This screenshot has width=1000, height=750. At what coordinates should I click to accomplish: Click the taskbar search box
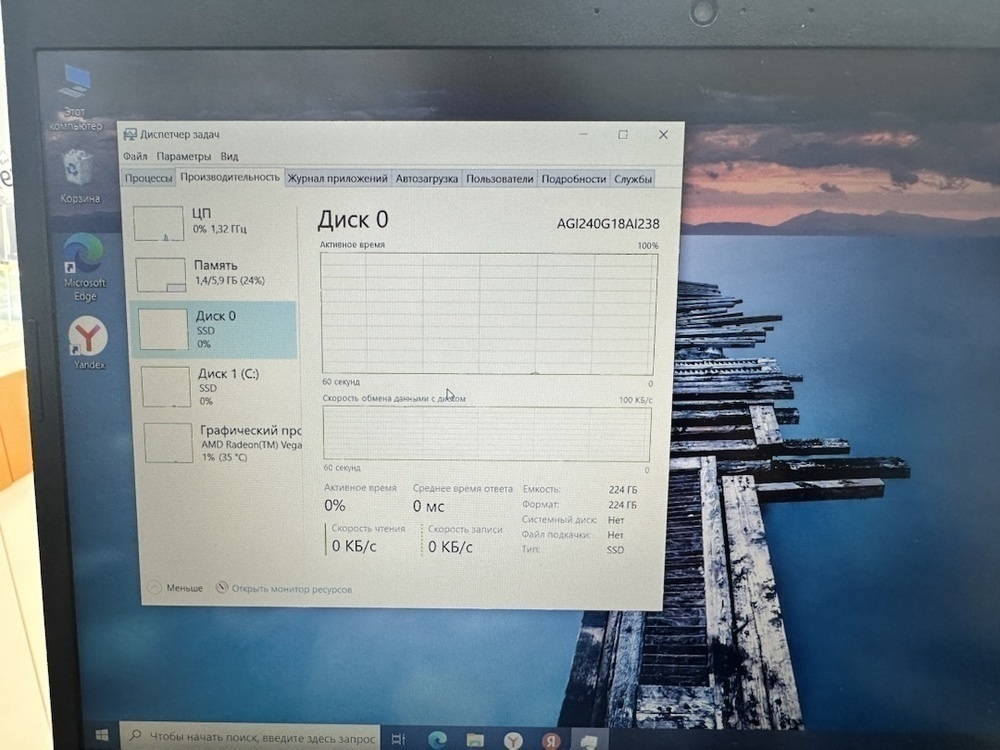tap(250, 737)
